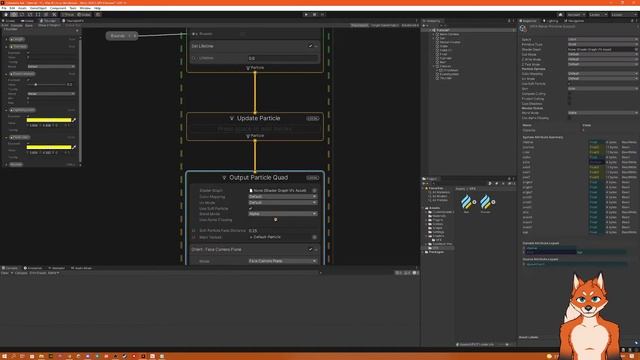The height and width of the screenshot is (360, 640).
Task: Collapse the Update Particle context chevron
Action: tap(231, 118)
